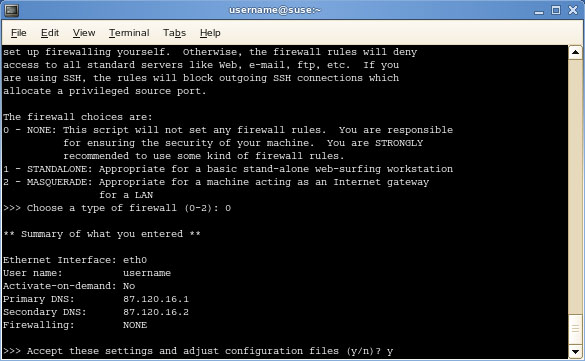This screenshot has width=585, height=361.
Task: Click the terminal window icon in title bar
Action: (11, 10)
